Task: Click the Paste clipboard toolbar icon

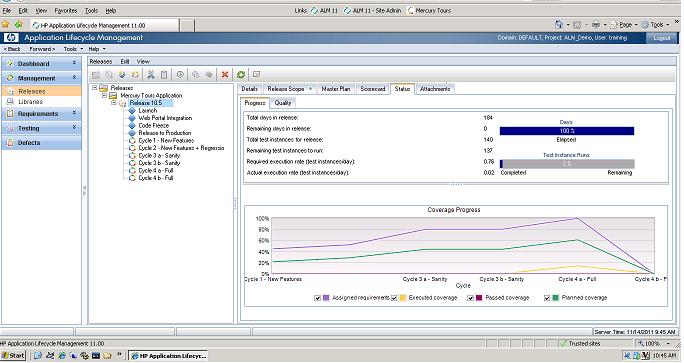Action: click(x=164, y=75)
